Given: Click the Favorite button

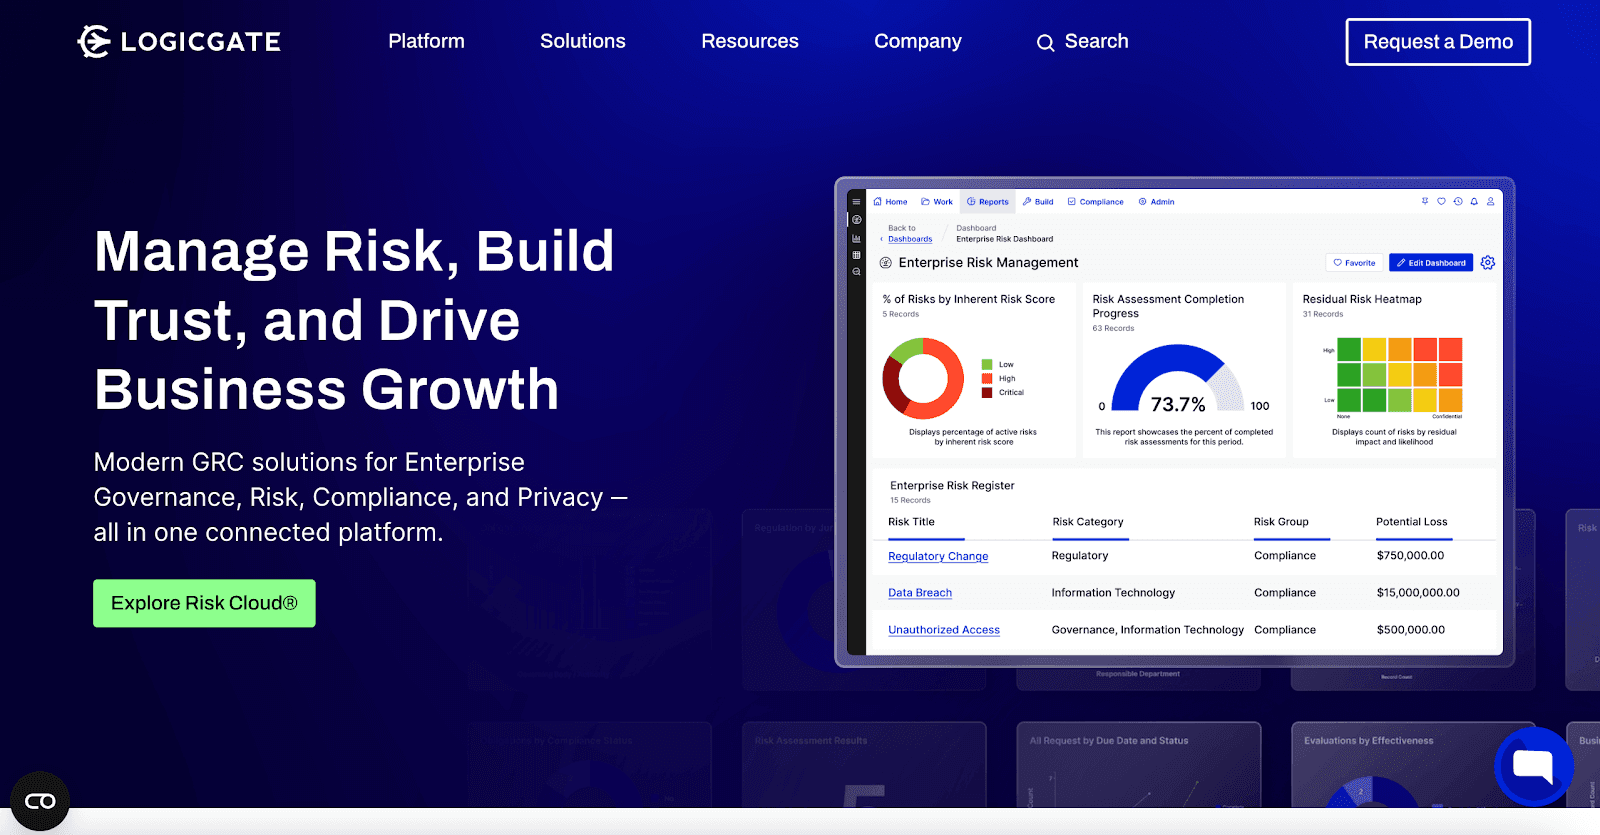Looking at the screenshot, I should (1354, 263).
